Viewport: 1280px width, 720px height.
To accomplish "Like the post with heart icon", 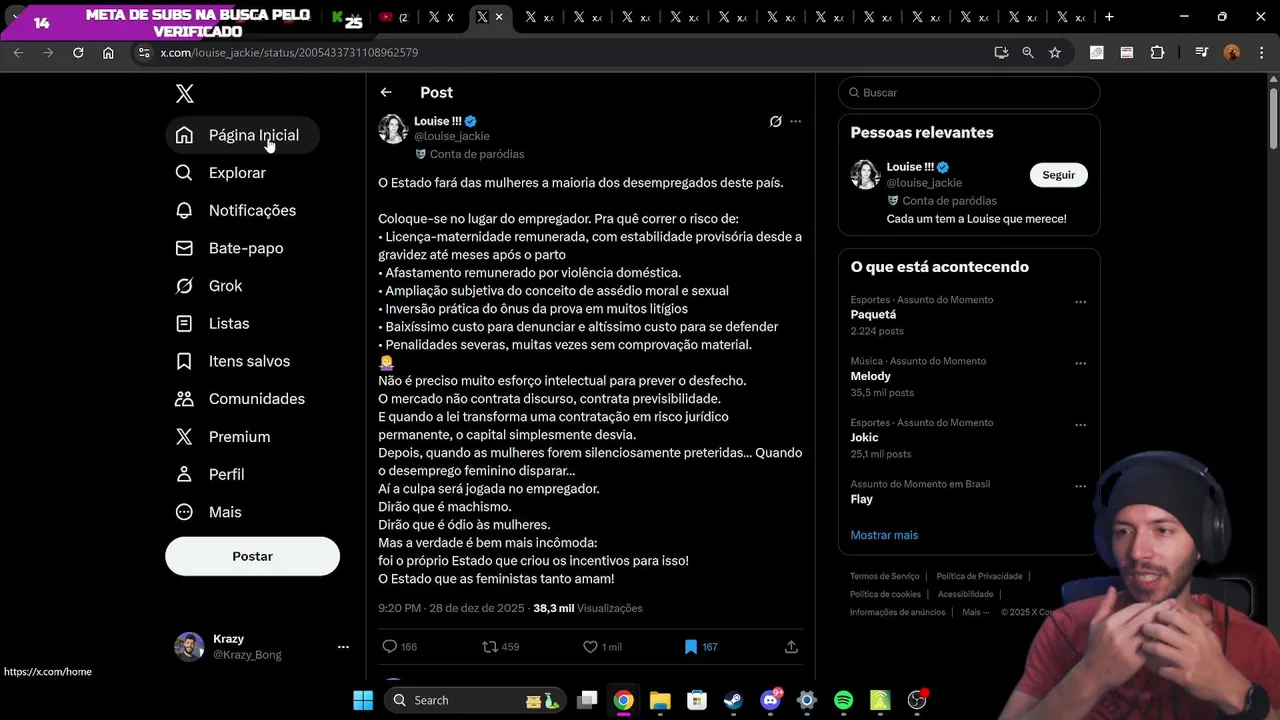I will 590,647.
